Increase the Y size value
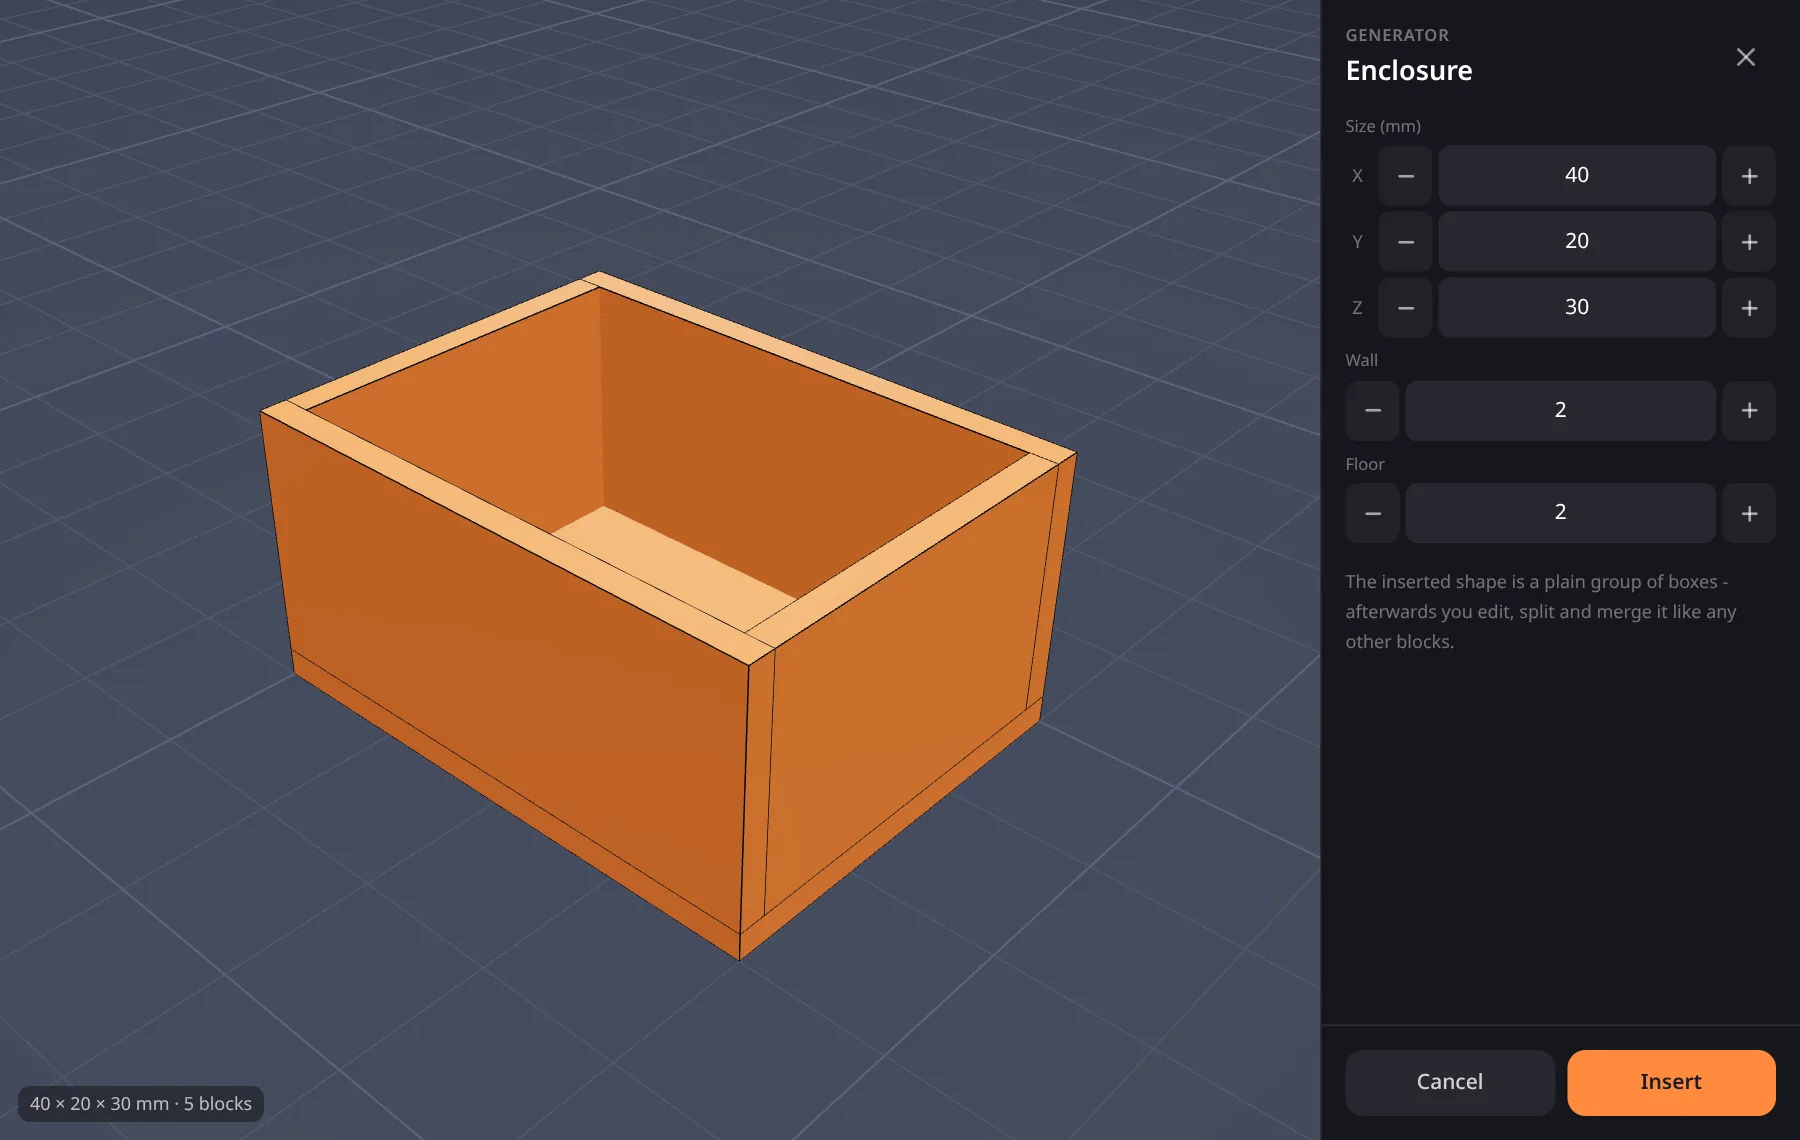1800x1140 pixels. [x=1749, y=242]
